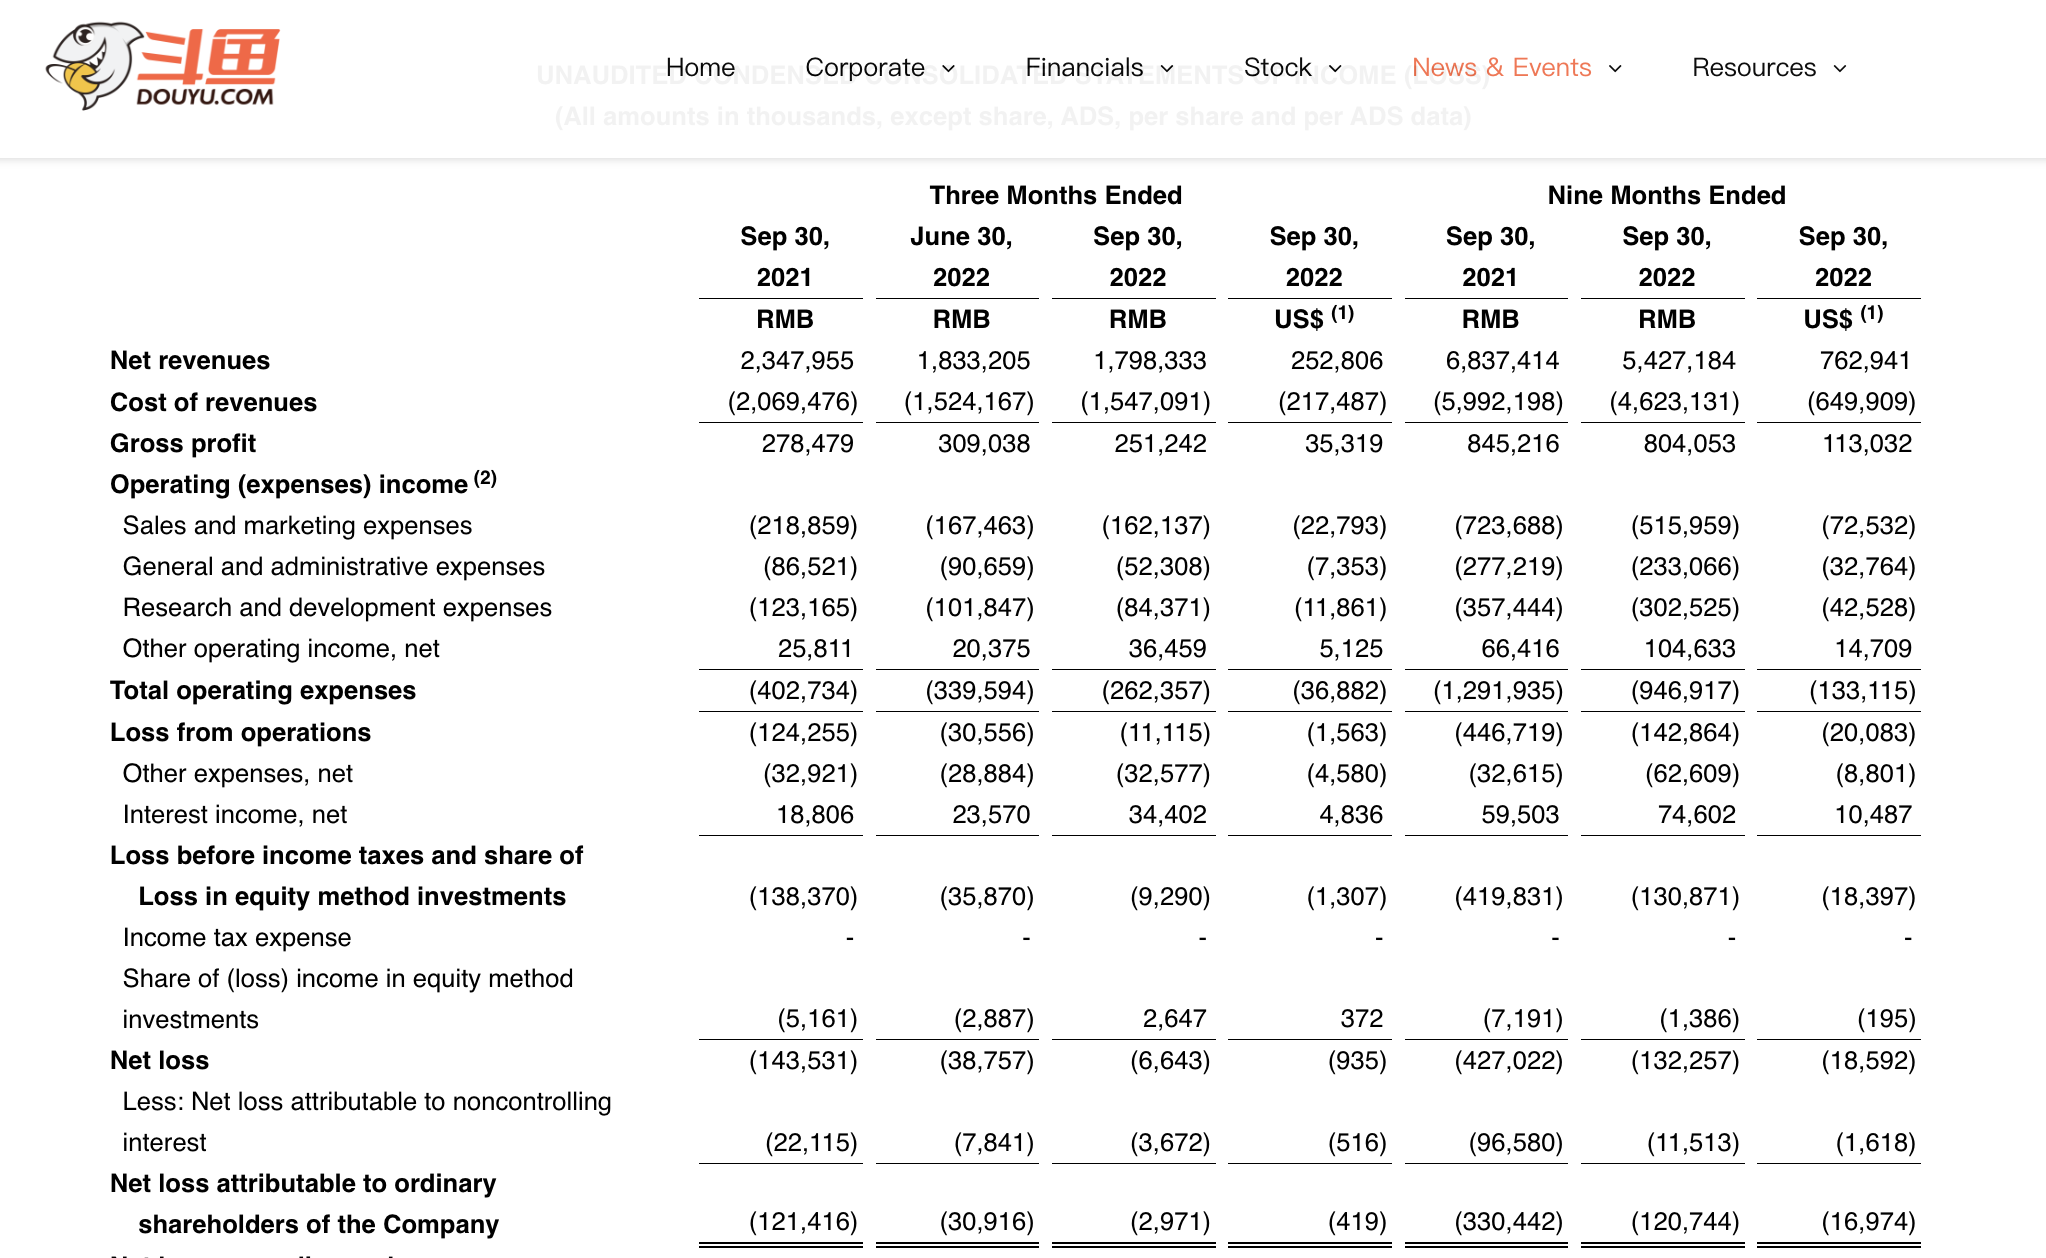The image size is (2046, 1258).
Task: Expand the Corporate dropdown chevron
Action: [x=949, y=69]
